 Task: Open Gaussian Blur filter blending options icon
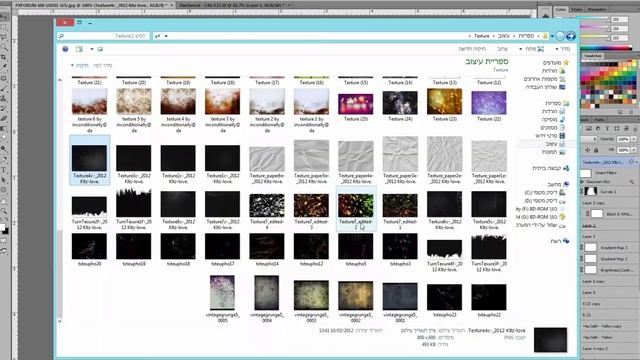[632, 182]
